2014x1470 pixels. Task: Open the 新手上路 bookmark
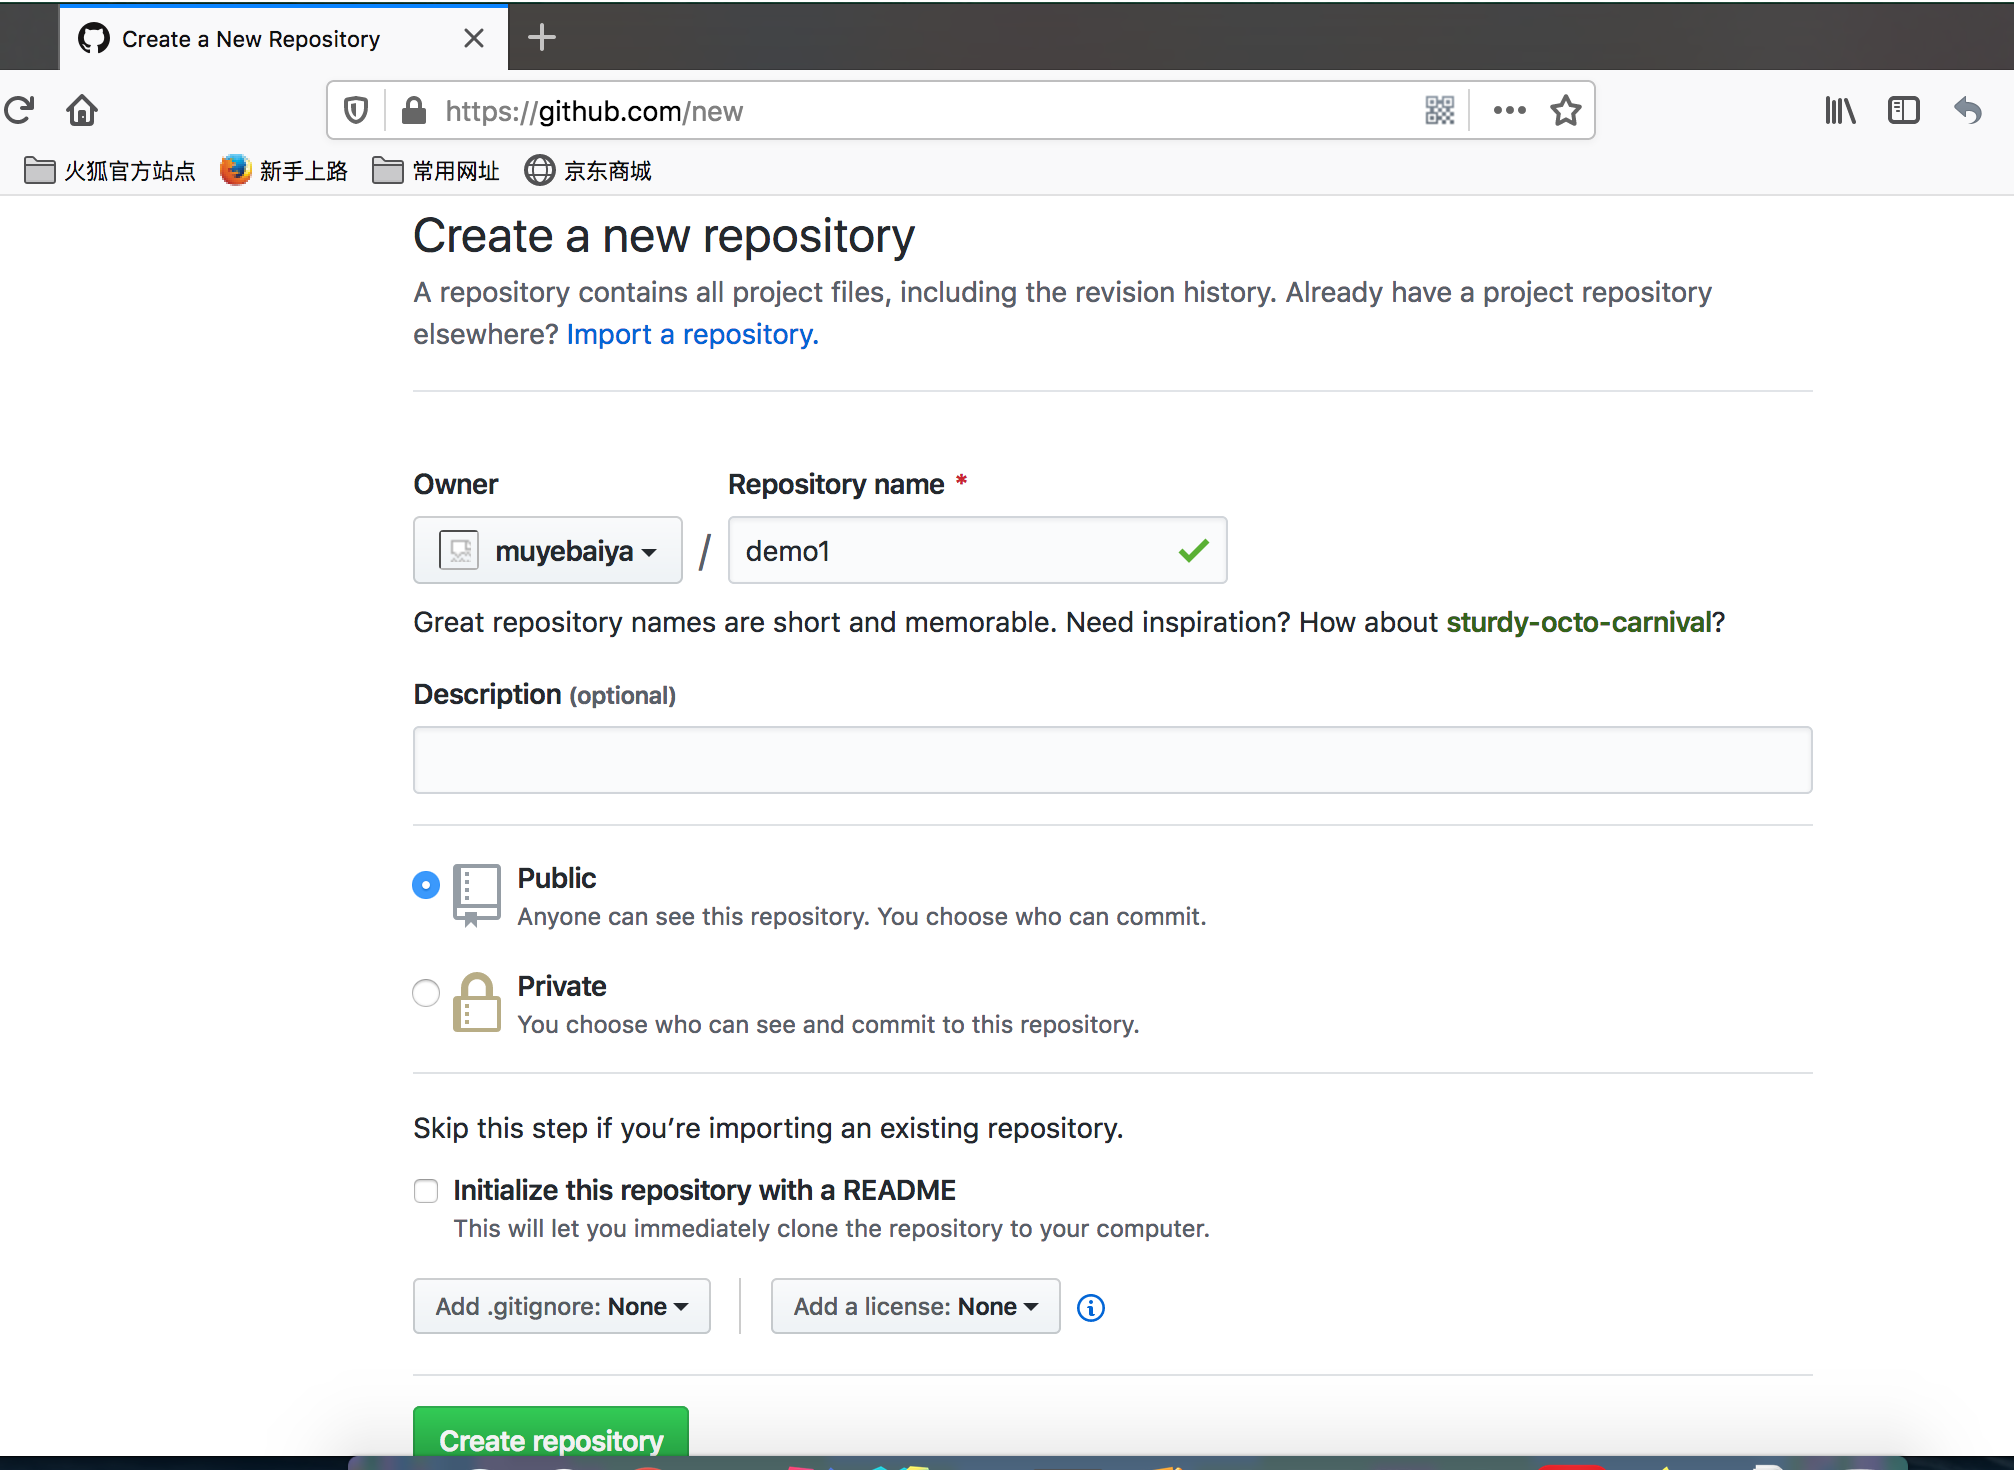[284, 171]
